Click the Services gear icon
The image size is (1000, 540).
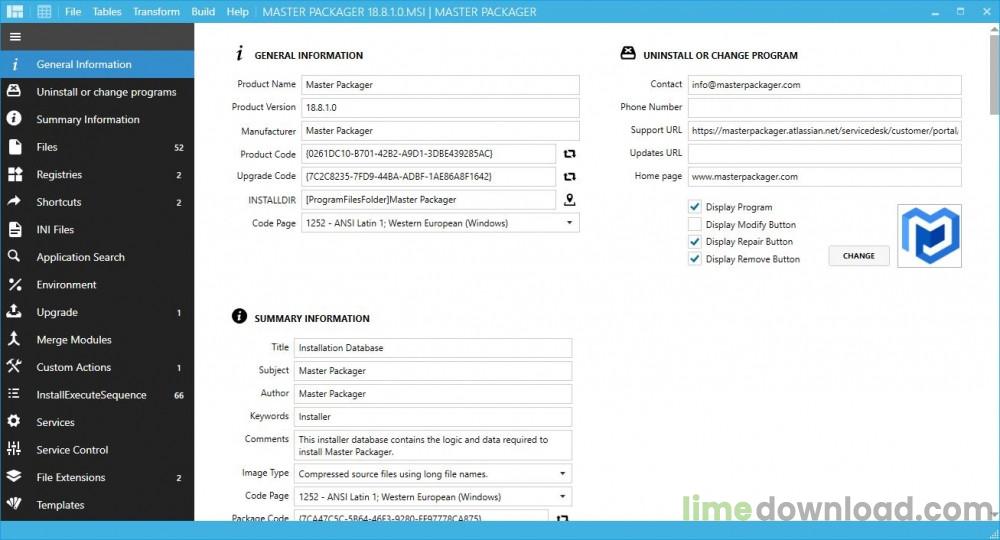coord(14,421)
